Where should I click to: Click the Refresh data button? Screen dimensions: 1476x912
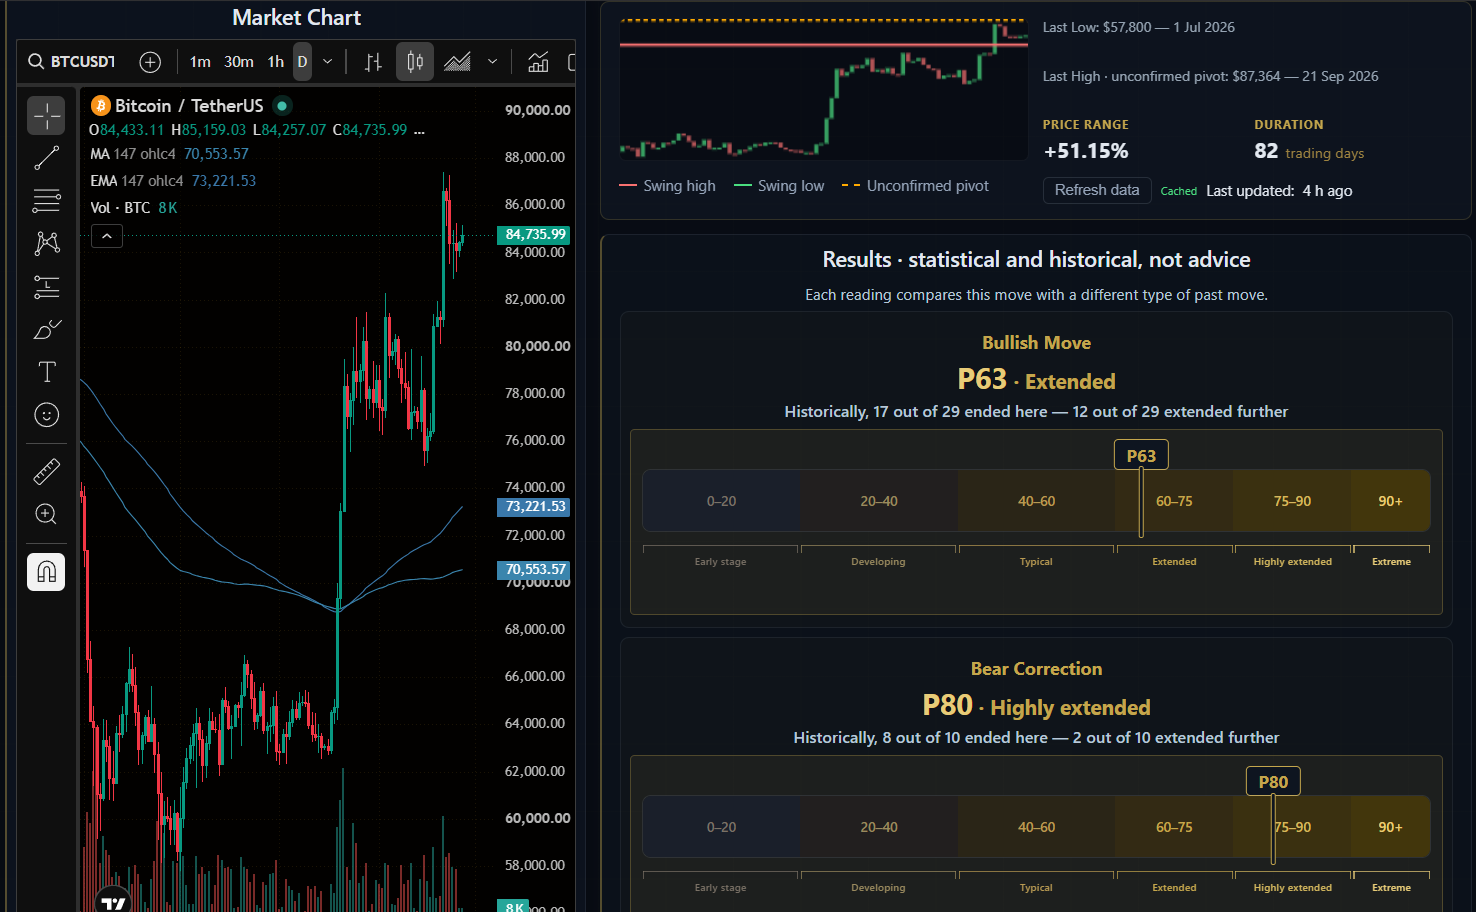tap(1097, 190)
